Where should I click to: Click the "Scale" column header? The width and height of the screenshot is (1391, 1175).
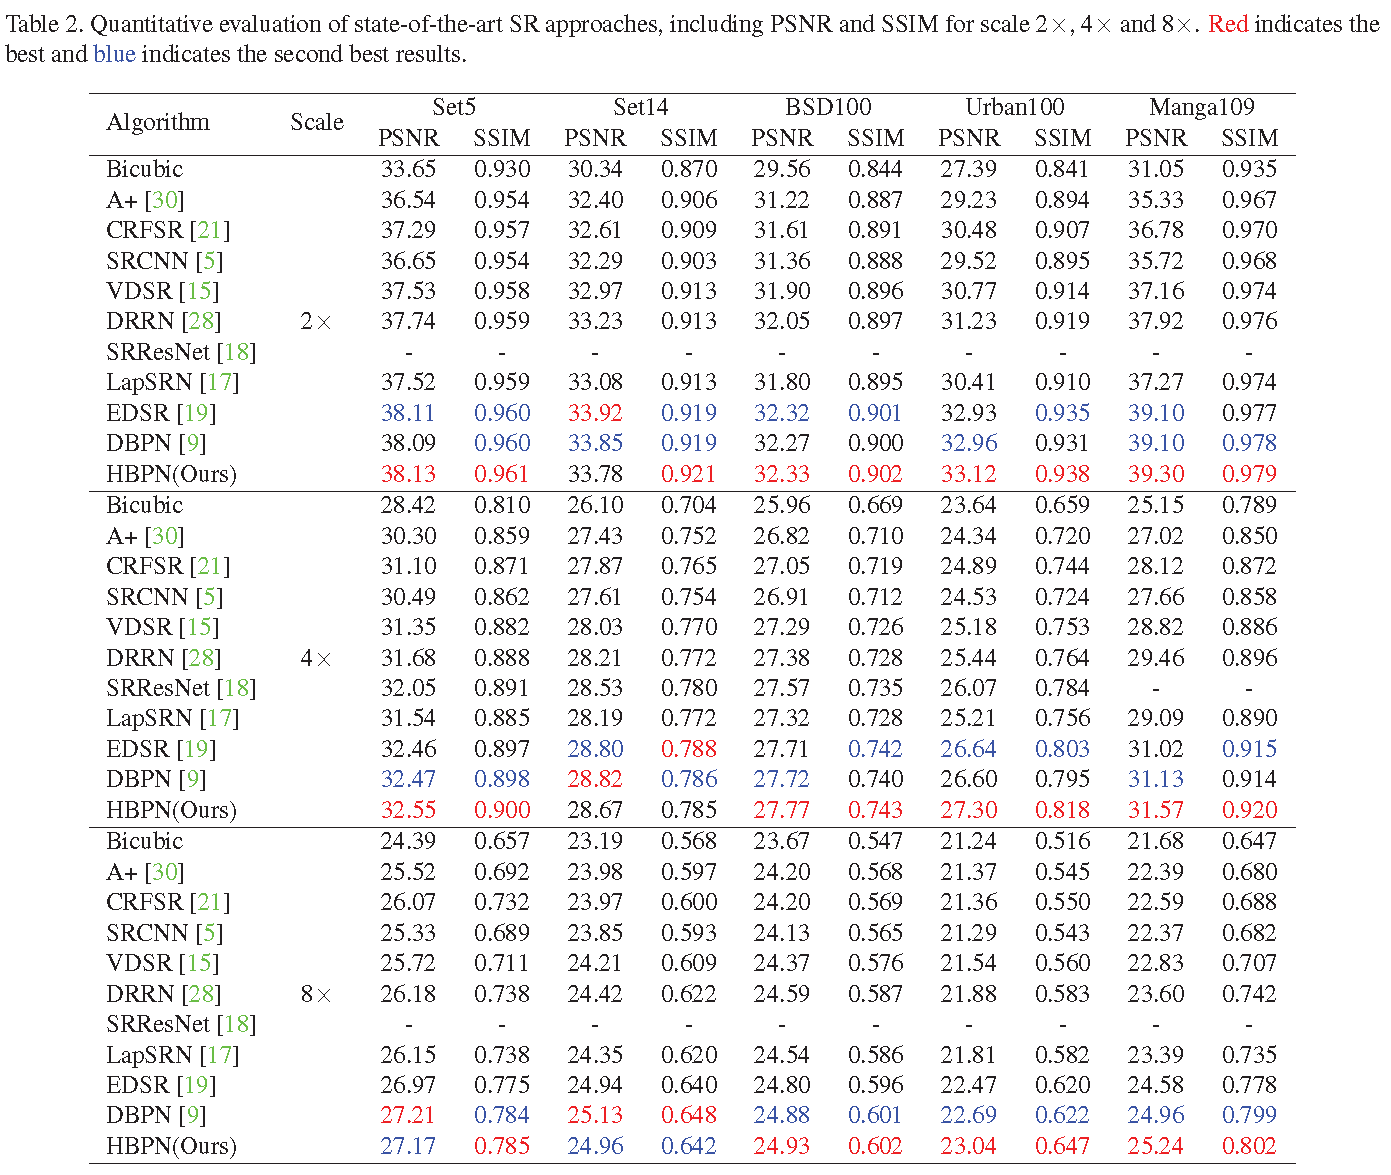pyautogui.click(x=317, y=122)
